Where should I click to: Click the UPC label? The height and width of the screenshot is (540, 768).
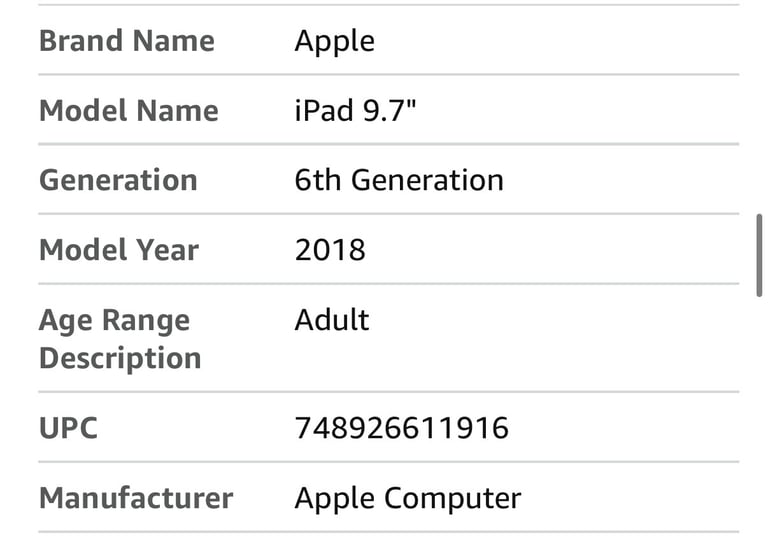69,428
